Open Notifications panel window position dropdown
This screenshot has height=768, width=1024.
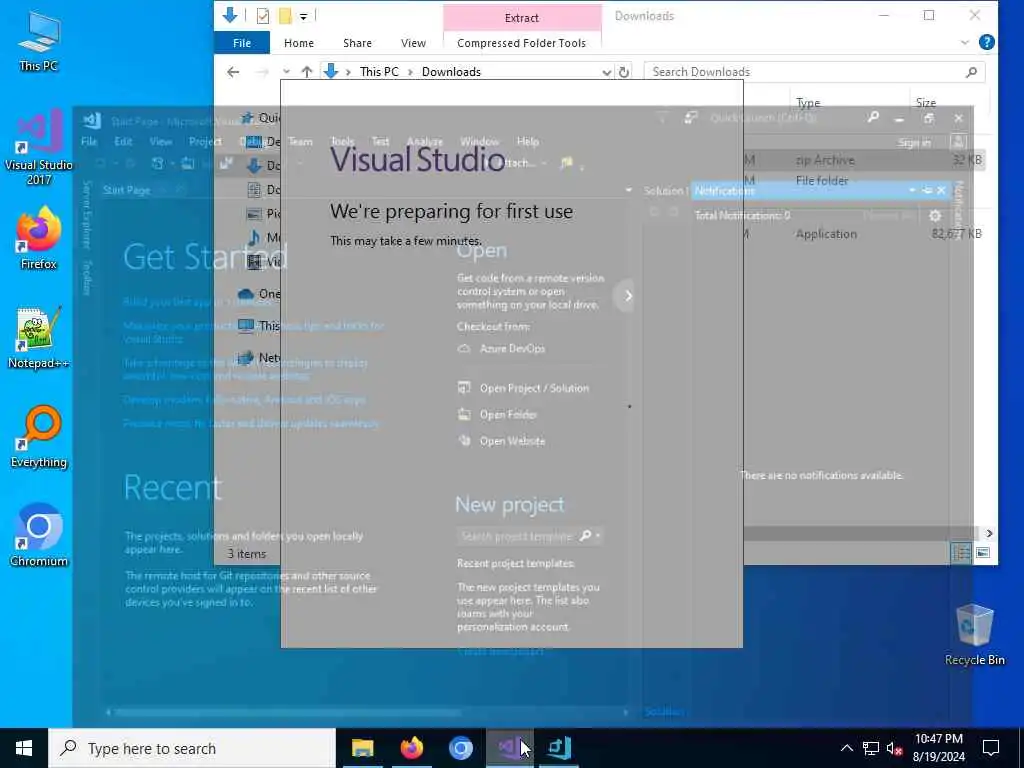912,190
